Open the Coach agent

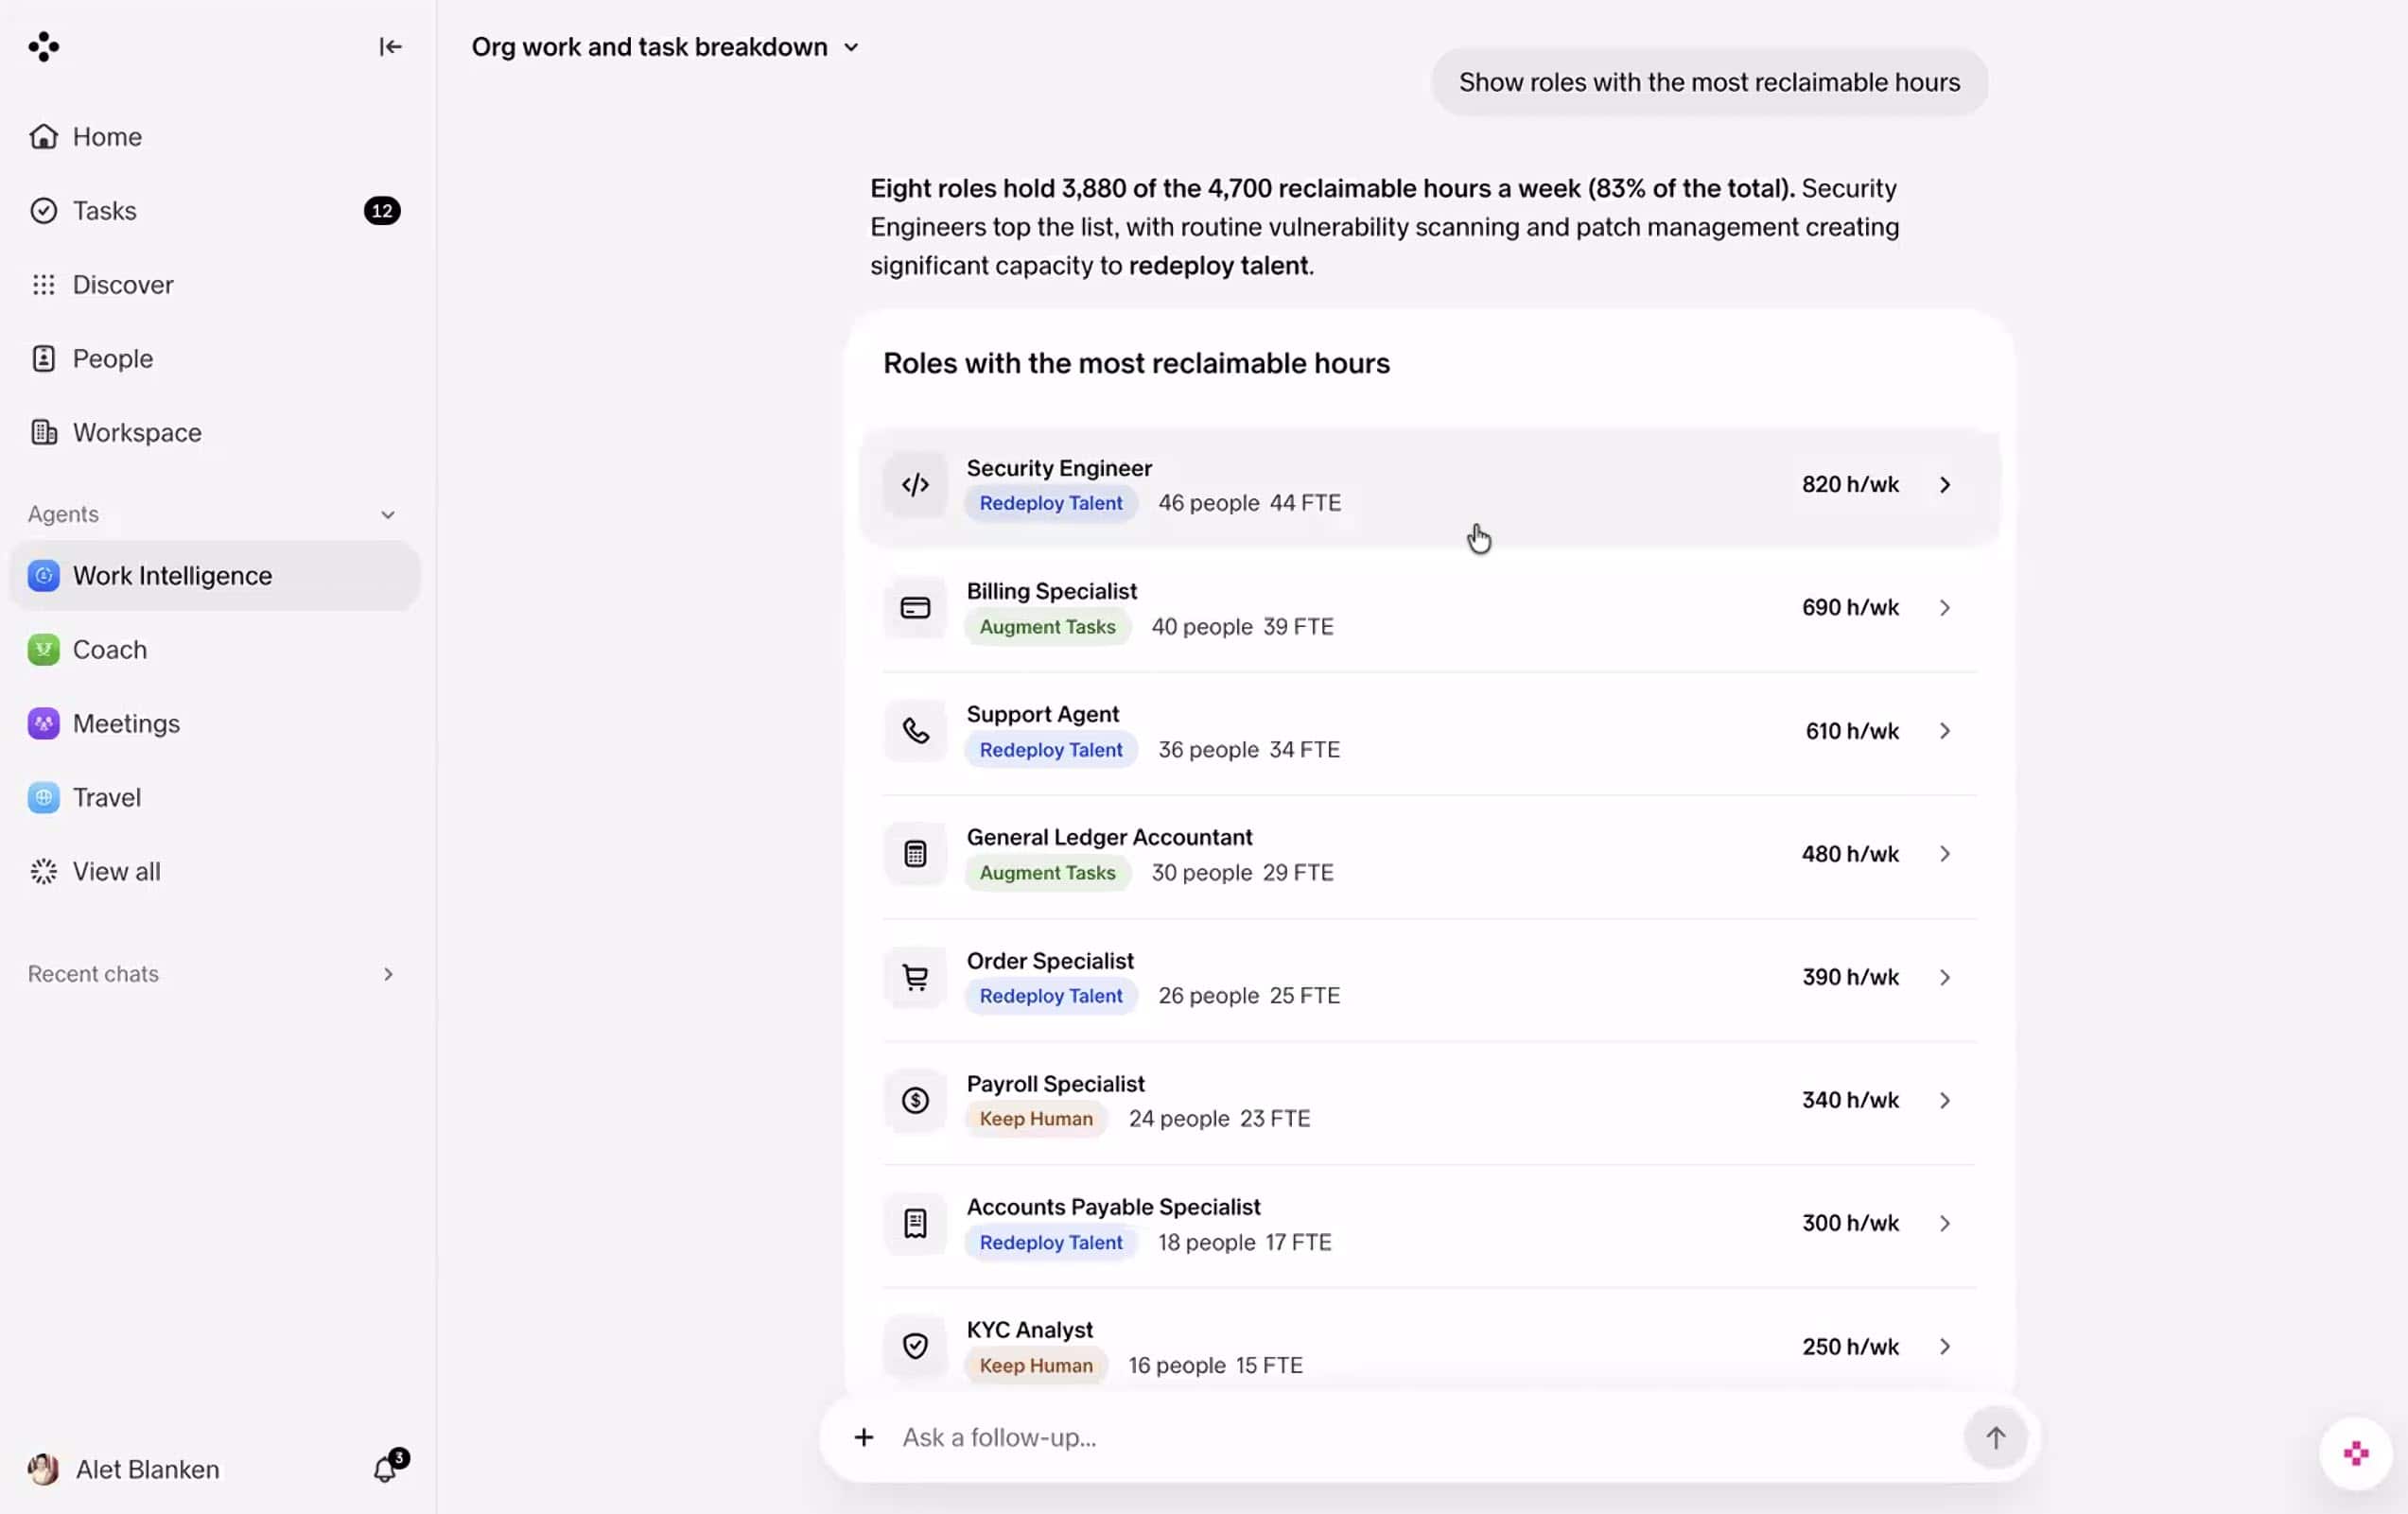click(215, 649)
